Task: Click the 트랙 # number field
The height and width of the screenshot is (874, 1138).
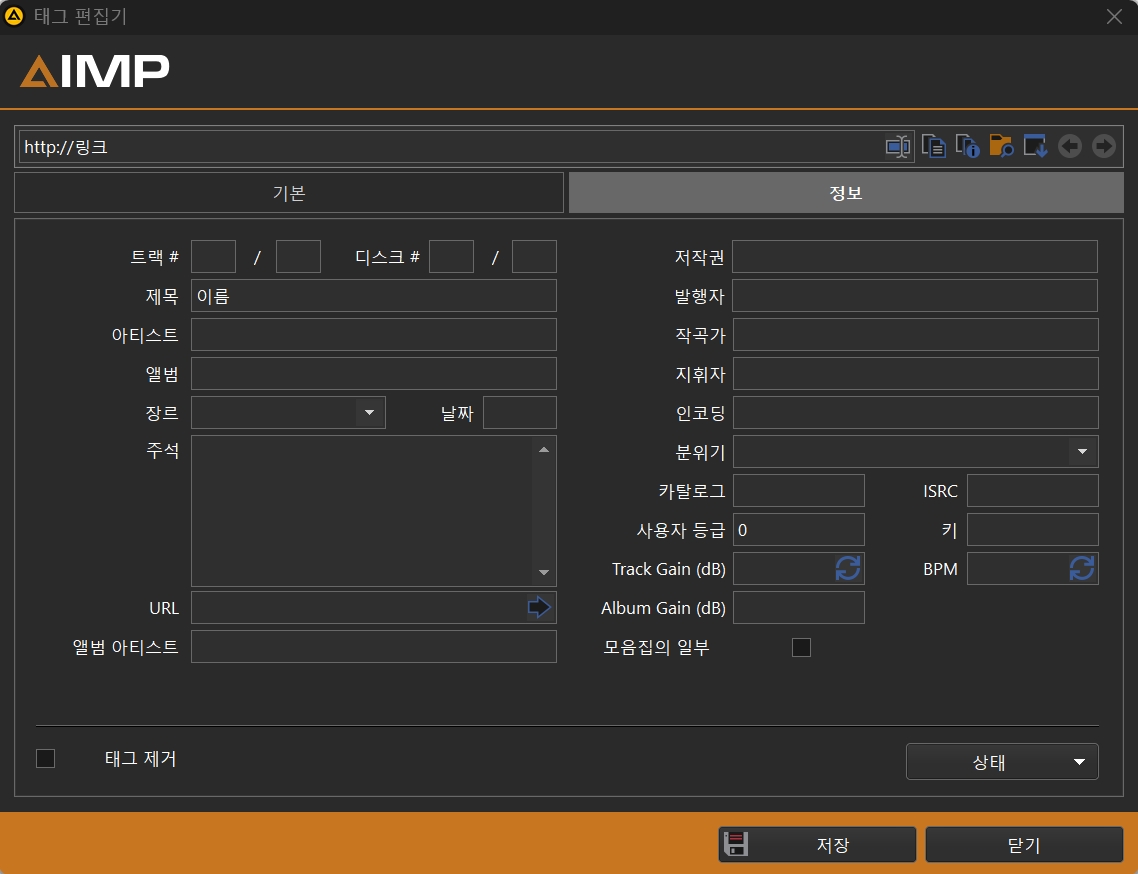Action: [x=213, y=256]
